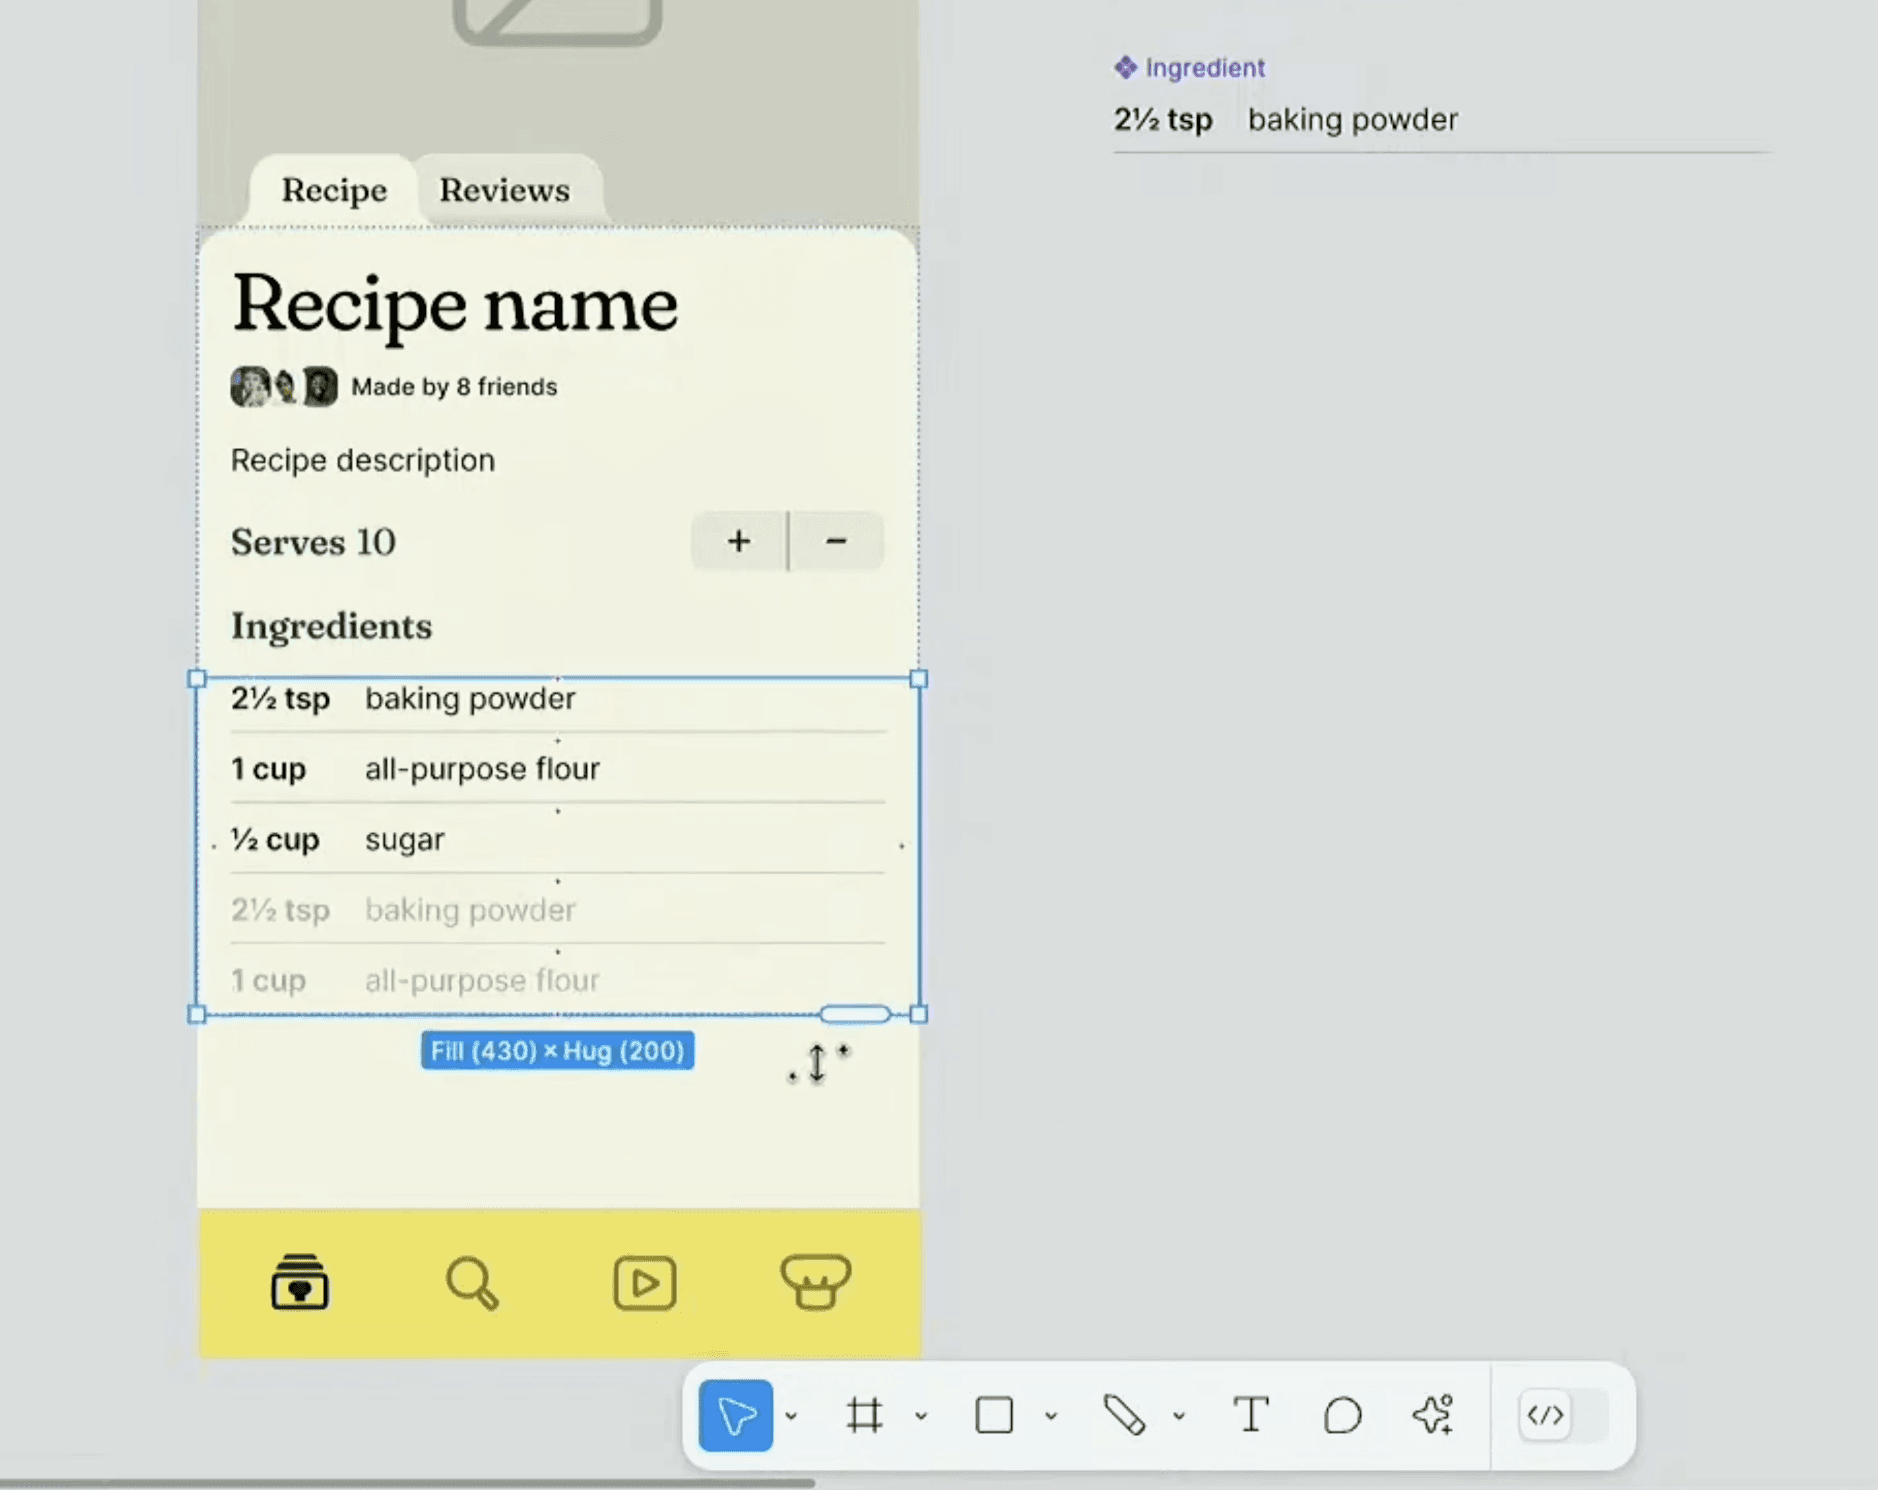Screen dimensions: 1878x1490
Task: Select the Rectangle shape tool
Action: [x=995, y=1415]
